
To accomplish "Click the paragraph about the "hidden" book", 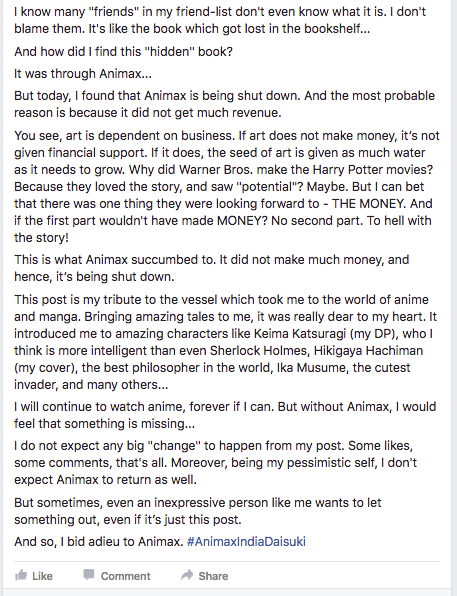I will (x=123, y=51).
